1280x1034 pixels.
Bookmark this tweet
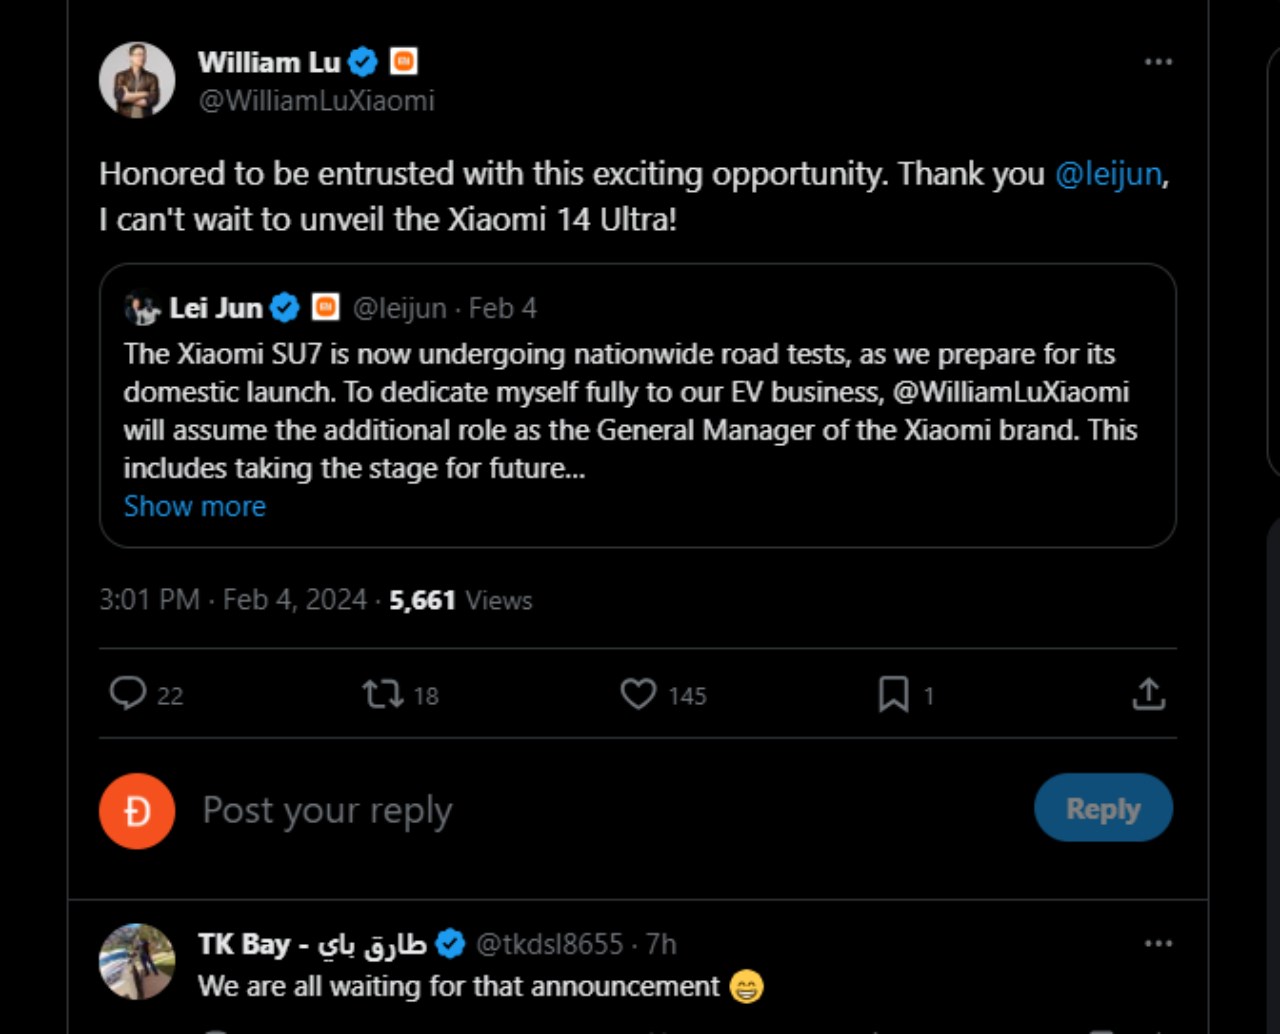pyautogui.click(x=893, y=694)
